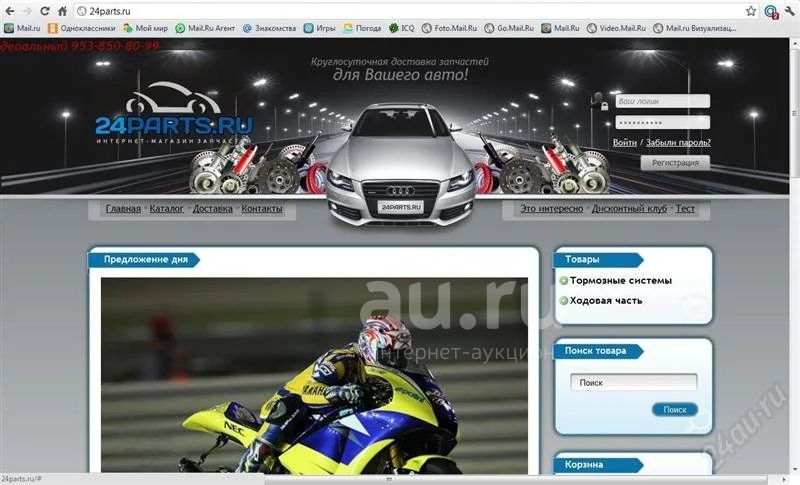Image resolution: width=800 pixels, height=485 pixels.
Task: Open the Каталог menu item
Action: (166, 209)
